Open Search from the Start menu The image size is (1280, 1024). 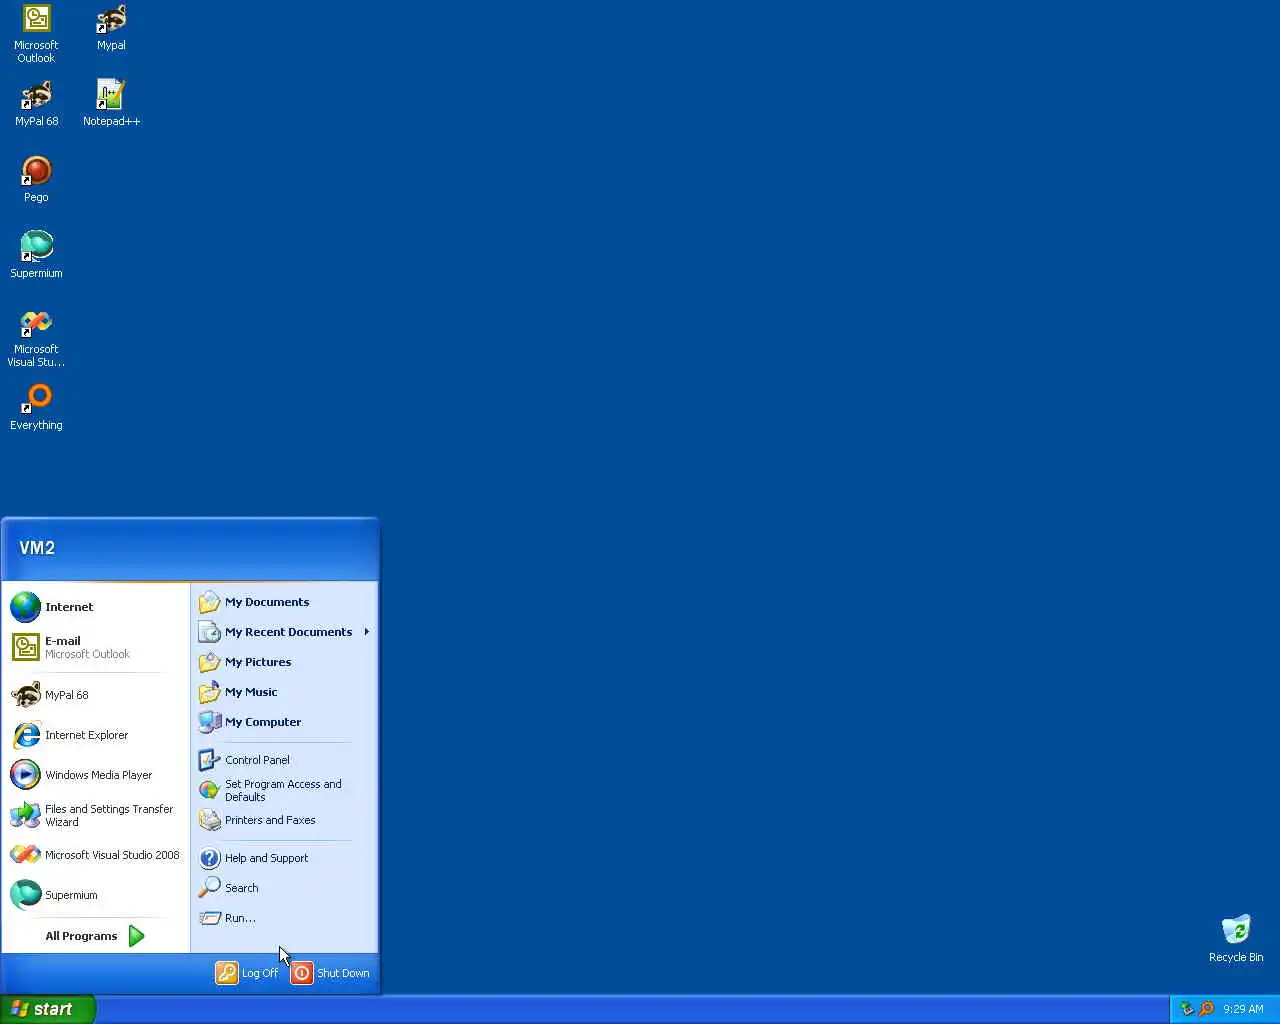[x=284, y=888]
